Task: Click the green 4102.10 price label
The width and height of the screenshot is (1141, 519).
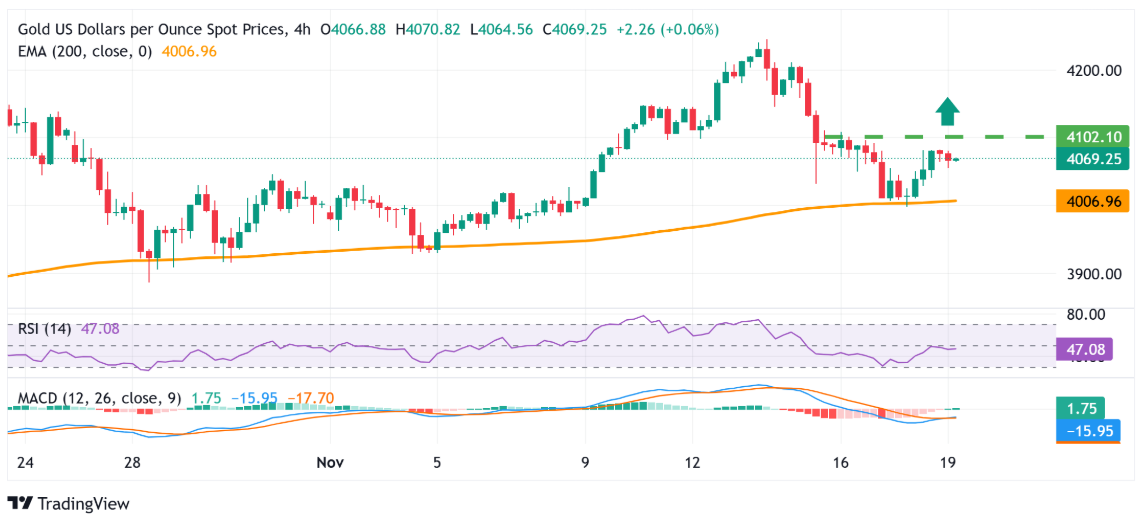Action: click(x=1092, y=137)
